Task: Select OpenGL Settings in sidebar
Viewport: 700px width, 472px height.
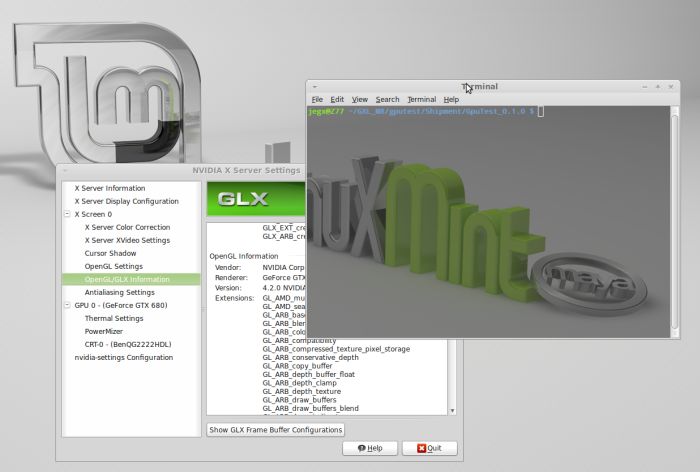Action: [x=114, y=266]
